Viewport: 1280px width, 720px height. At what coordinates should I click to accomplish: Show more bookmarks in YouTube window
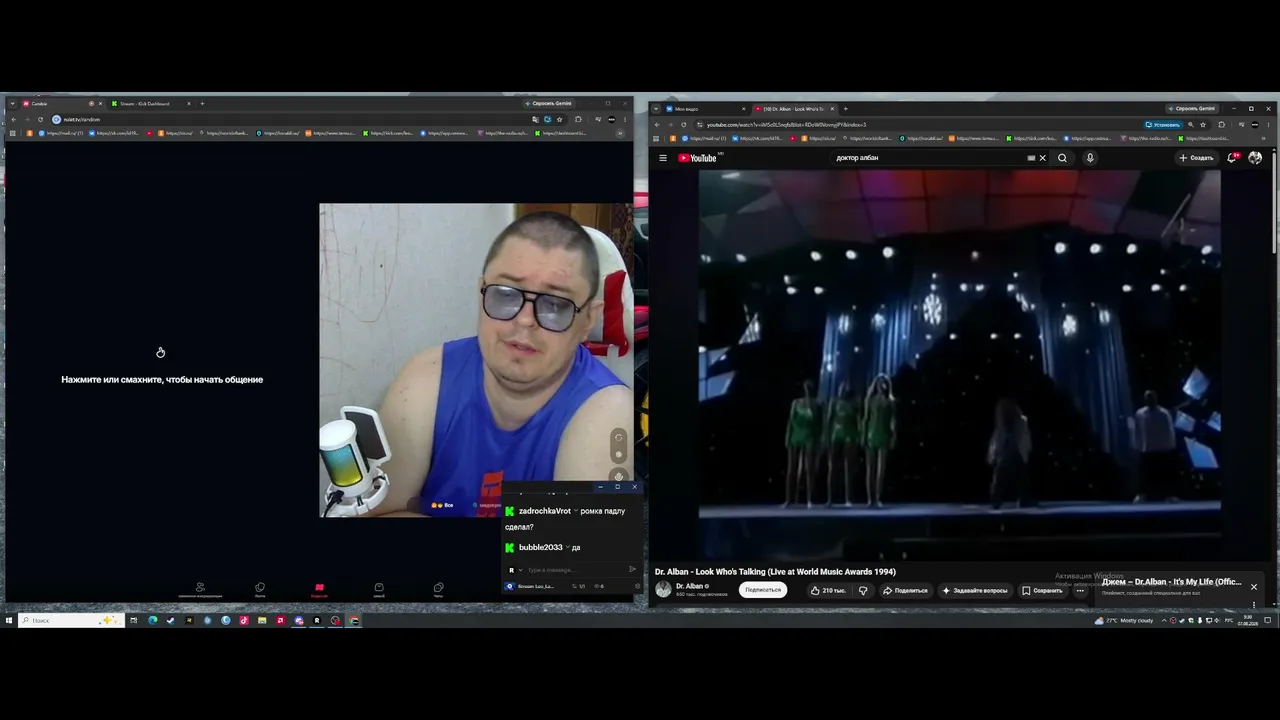1263,138
